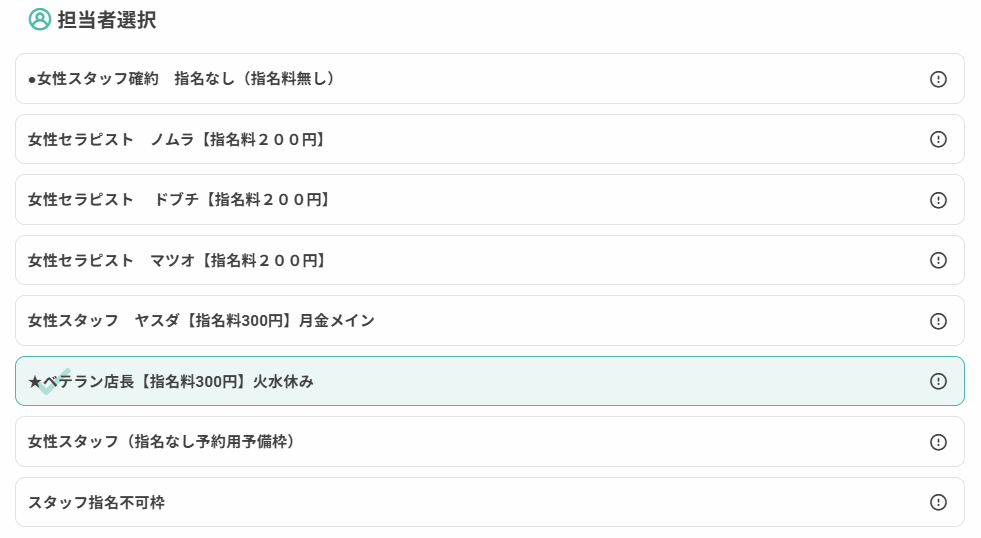Open info icon for 指名なし（指名料無し）row
Viewport: 981px width, 538px height.
point(938,79)
